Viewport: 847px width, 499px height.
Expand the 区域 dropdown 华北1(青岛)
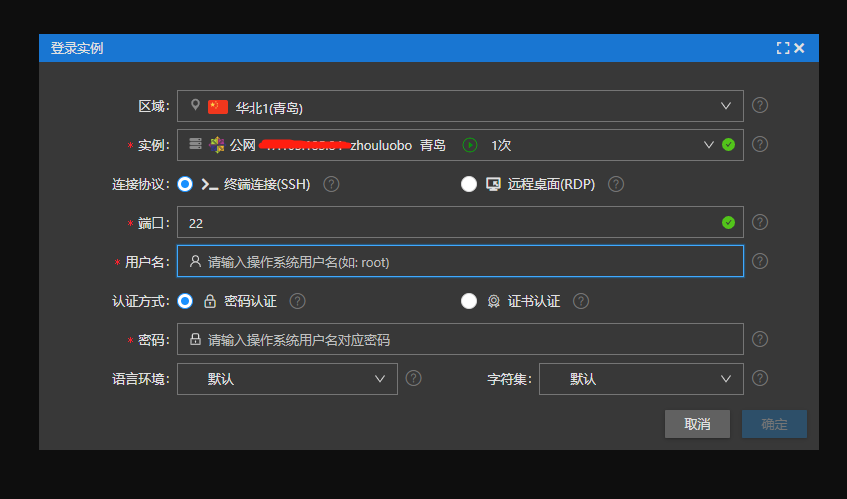[460, 106]
